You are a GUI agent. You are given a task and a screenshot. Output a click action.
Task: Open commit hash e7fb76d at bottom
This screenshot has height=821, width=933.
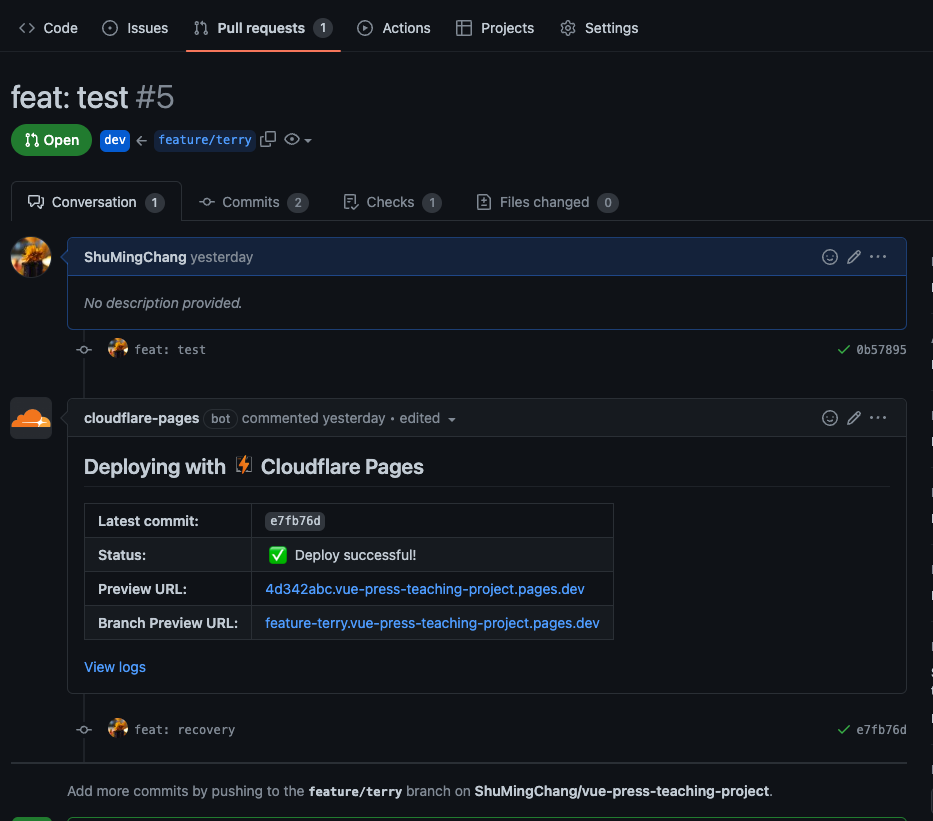pos(881,730)
